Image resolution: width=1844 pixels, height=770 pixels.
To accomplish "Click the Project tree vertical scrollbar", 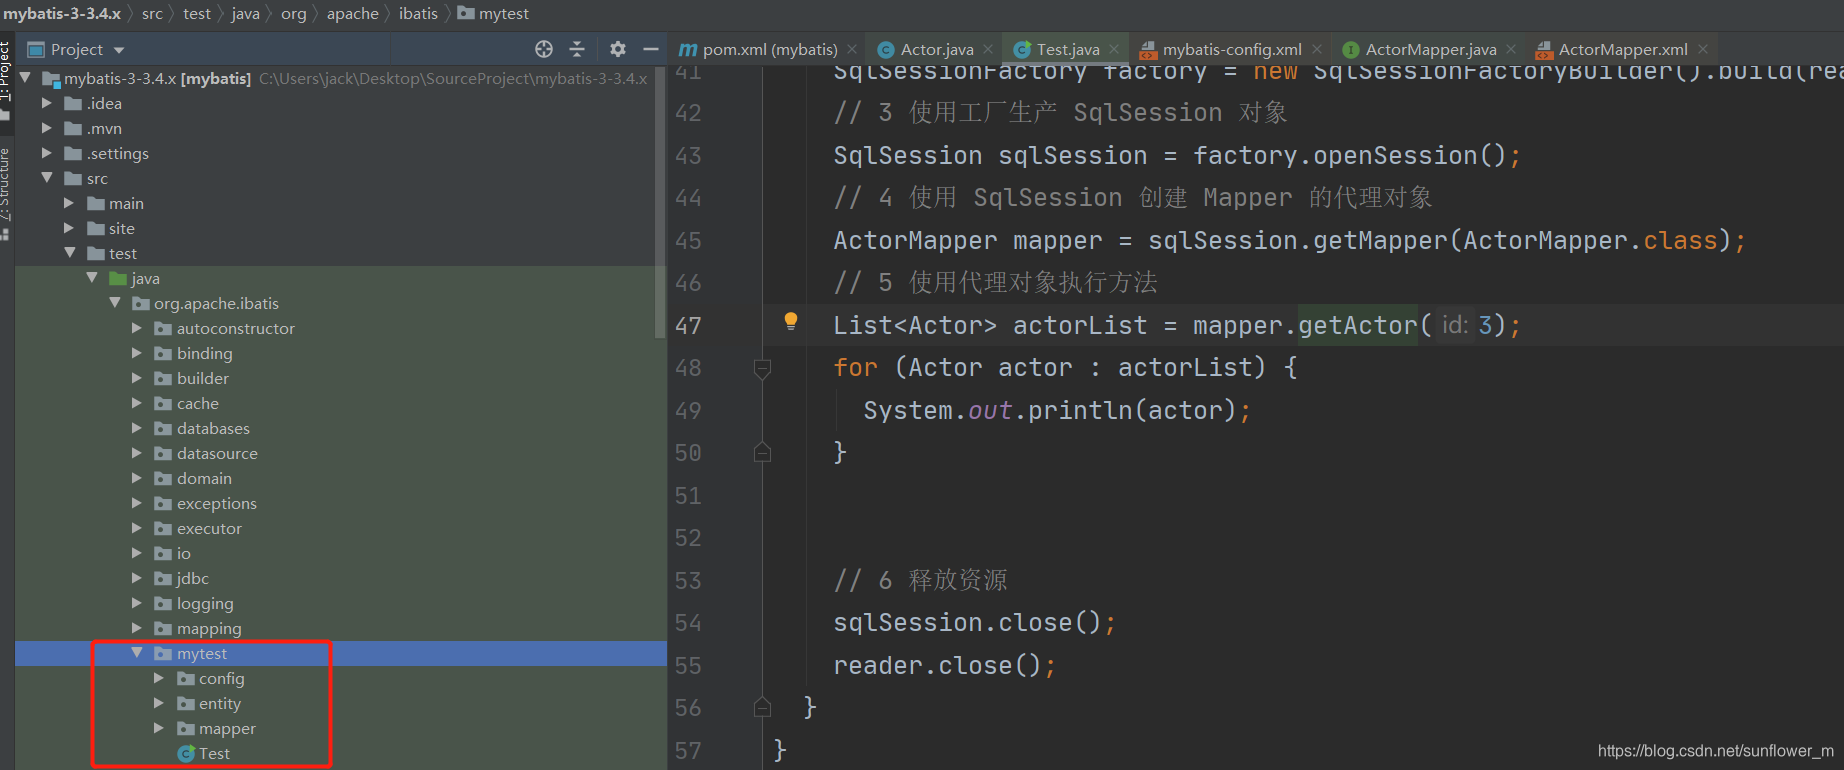I will 660,203.
